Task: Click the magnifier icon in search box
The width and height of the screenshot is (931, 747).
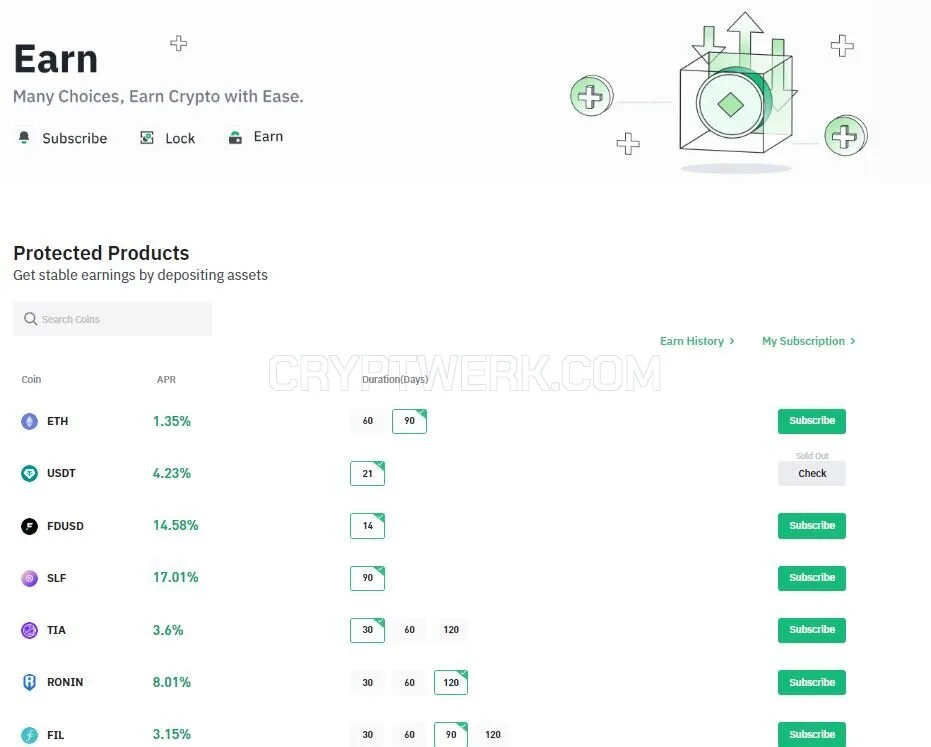Action: coord(30,319)
